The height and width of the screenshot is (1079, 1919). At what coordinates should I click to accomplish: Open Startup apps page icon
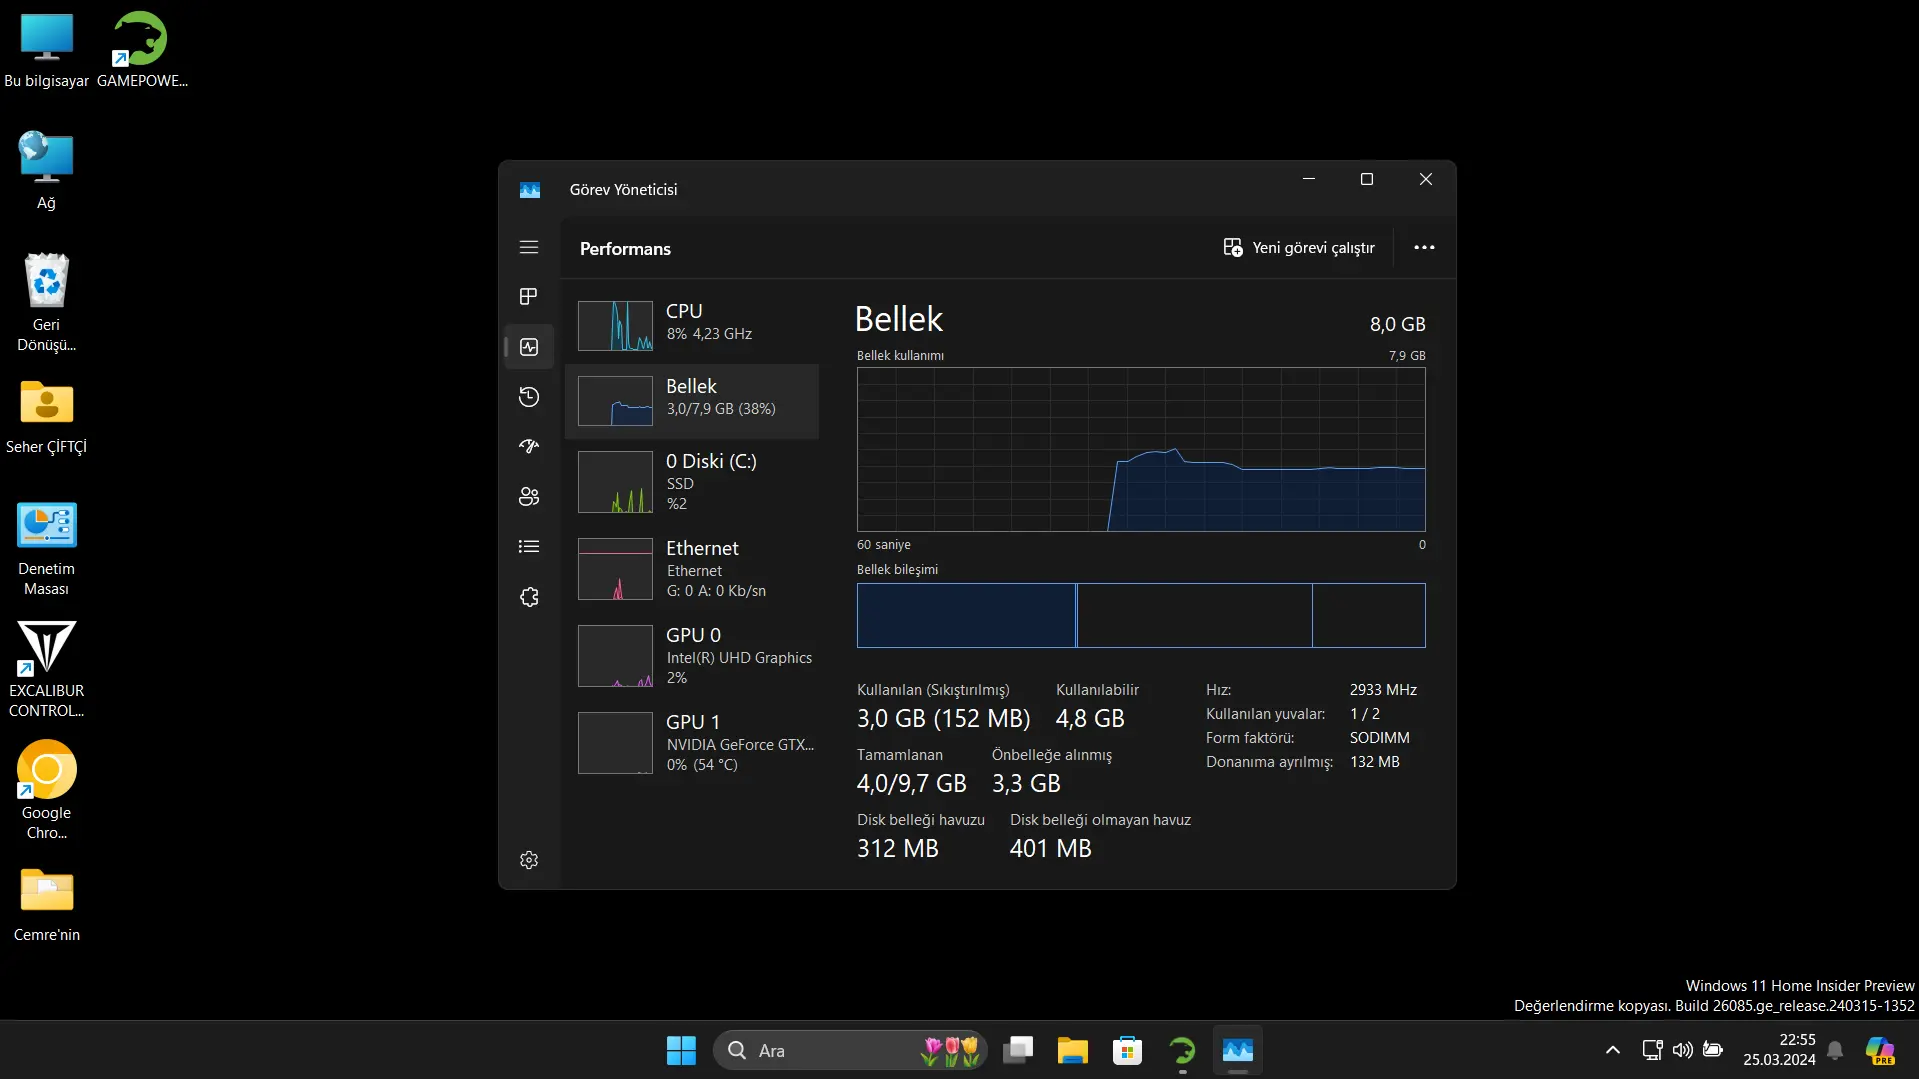(529, 447)
